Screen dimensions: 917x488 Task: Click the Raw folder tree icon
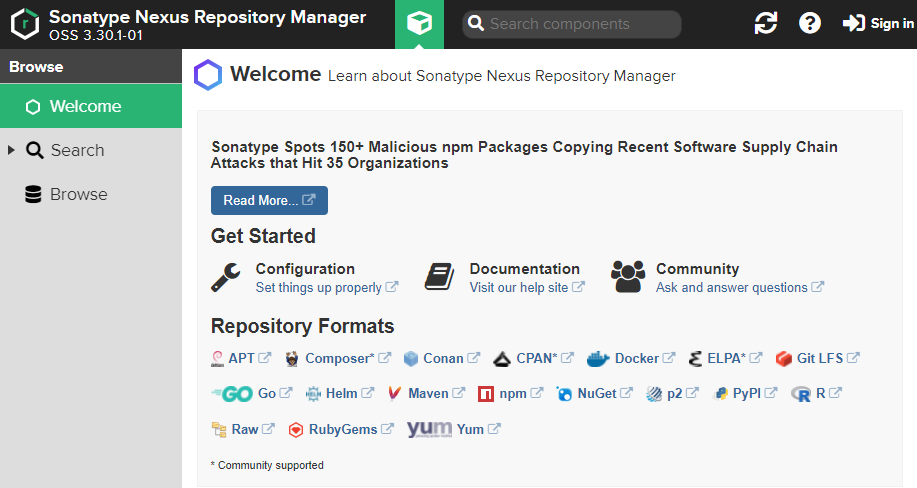(x=219, y=429)
